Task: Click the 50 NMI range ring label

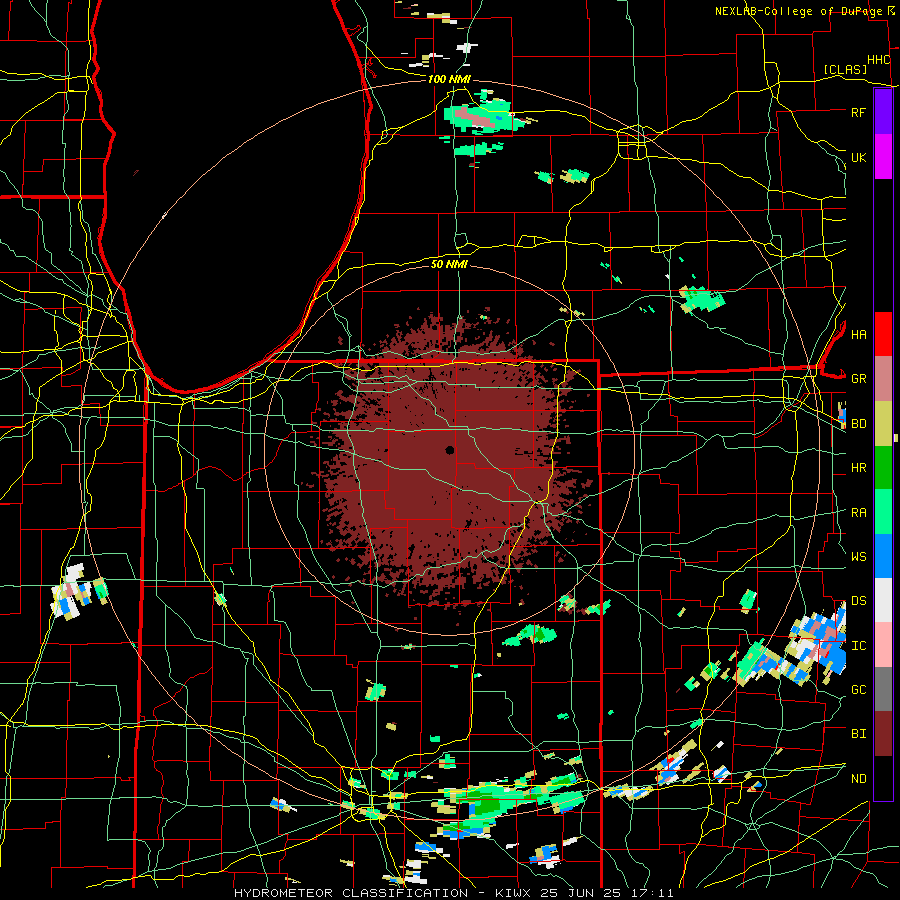Action: pyautogui.click(x=449, y=264)
